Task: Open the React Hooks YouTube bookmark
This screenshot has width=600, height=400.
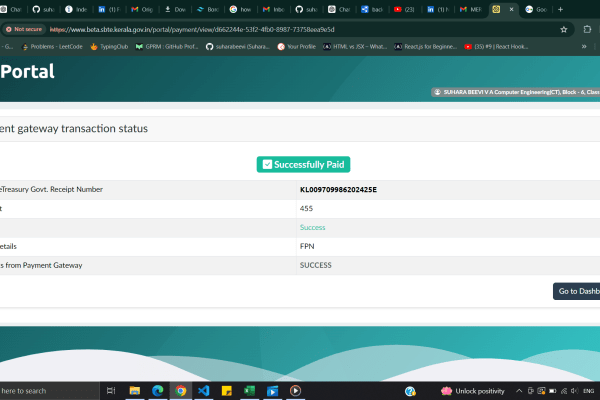Action: (496, 47)
